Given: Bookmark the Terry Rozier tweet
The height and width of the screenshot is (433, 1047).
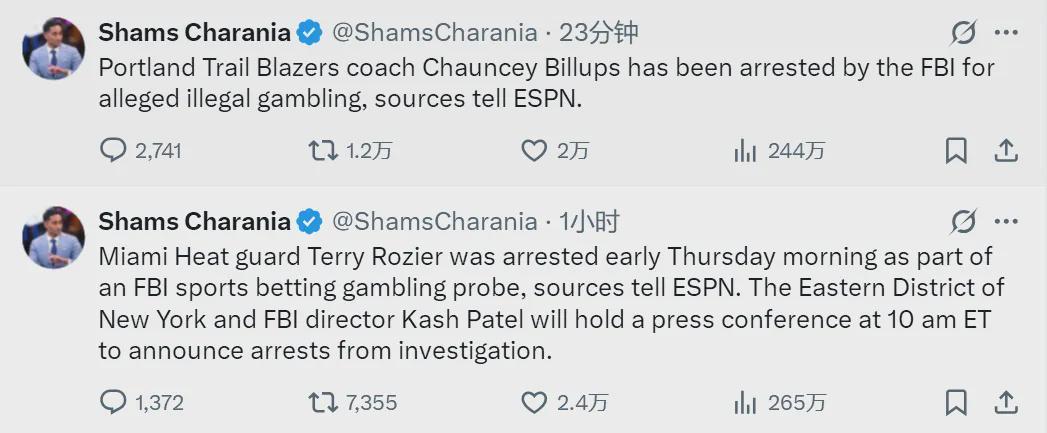Looking at the screenshot, I should point(956,402).
